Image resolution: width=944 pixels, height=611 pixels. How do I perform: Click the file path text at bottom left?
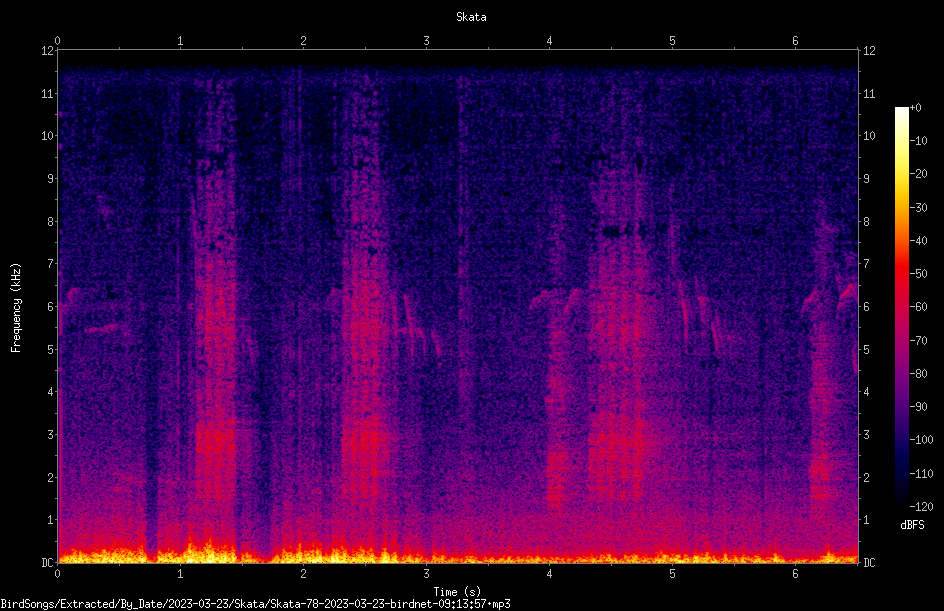(255, 604)
